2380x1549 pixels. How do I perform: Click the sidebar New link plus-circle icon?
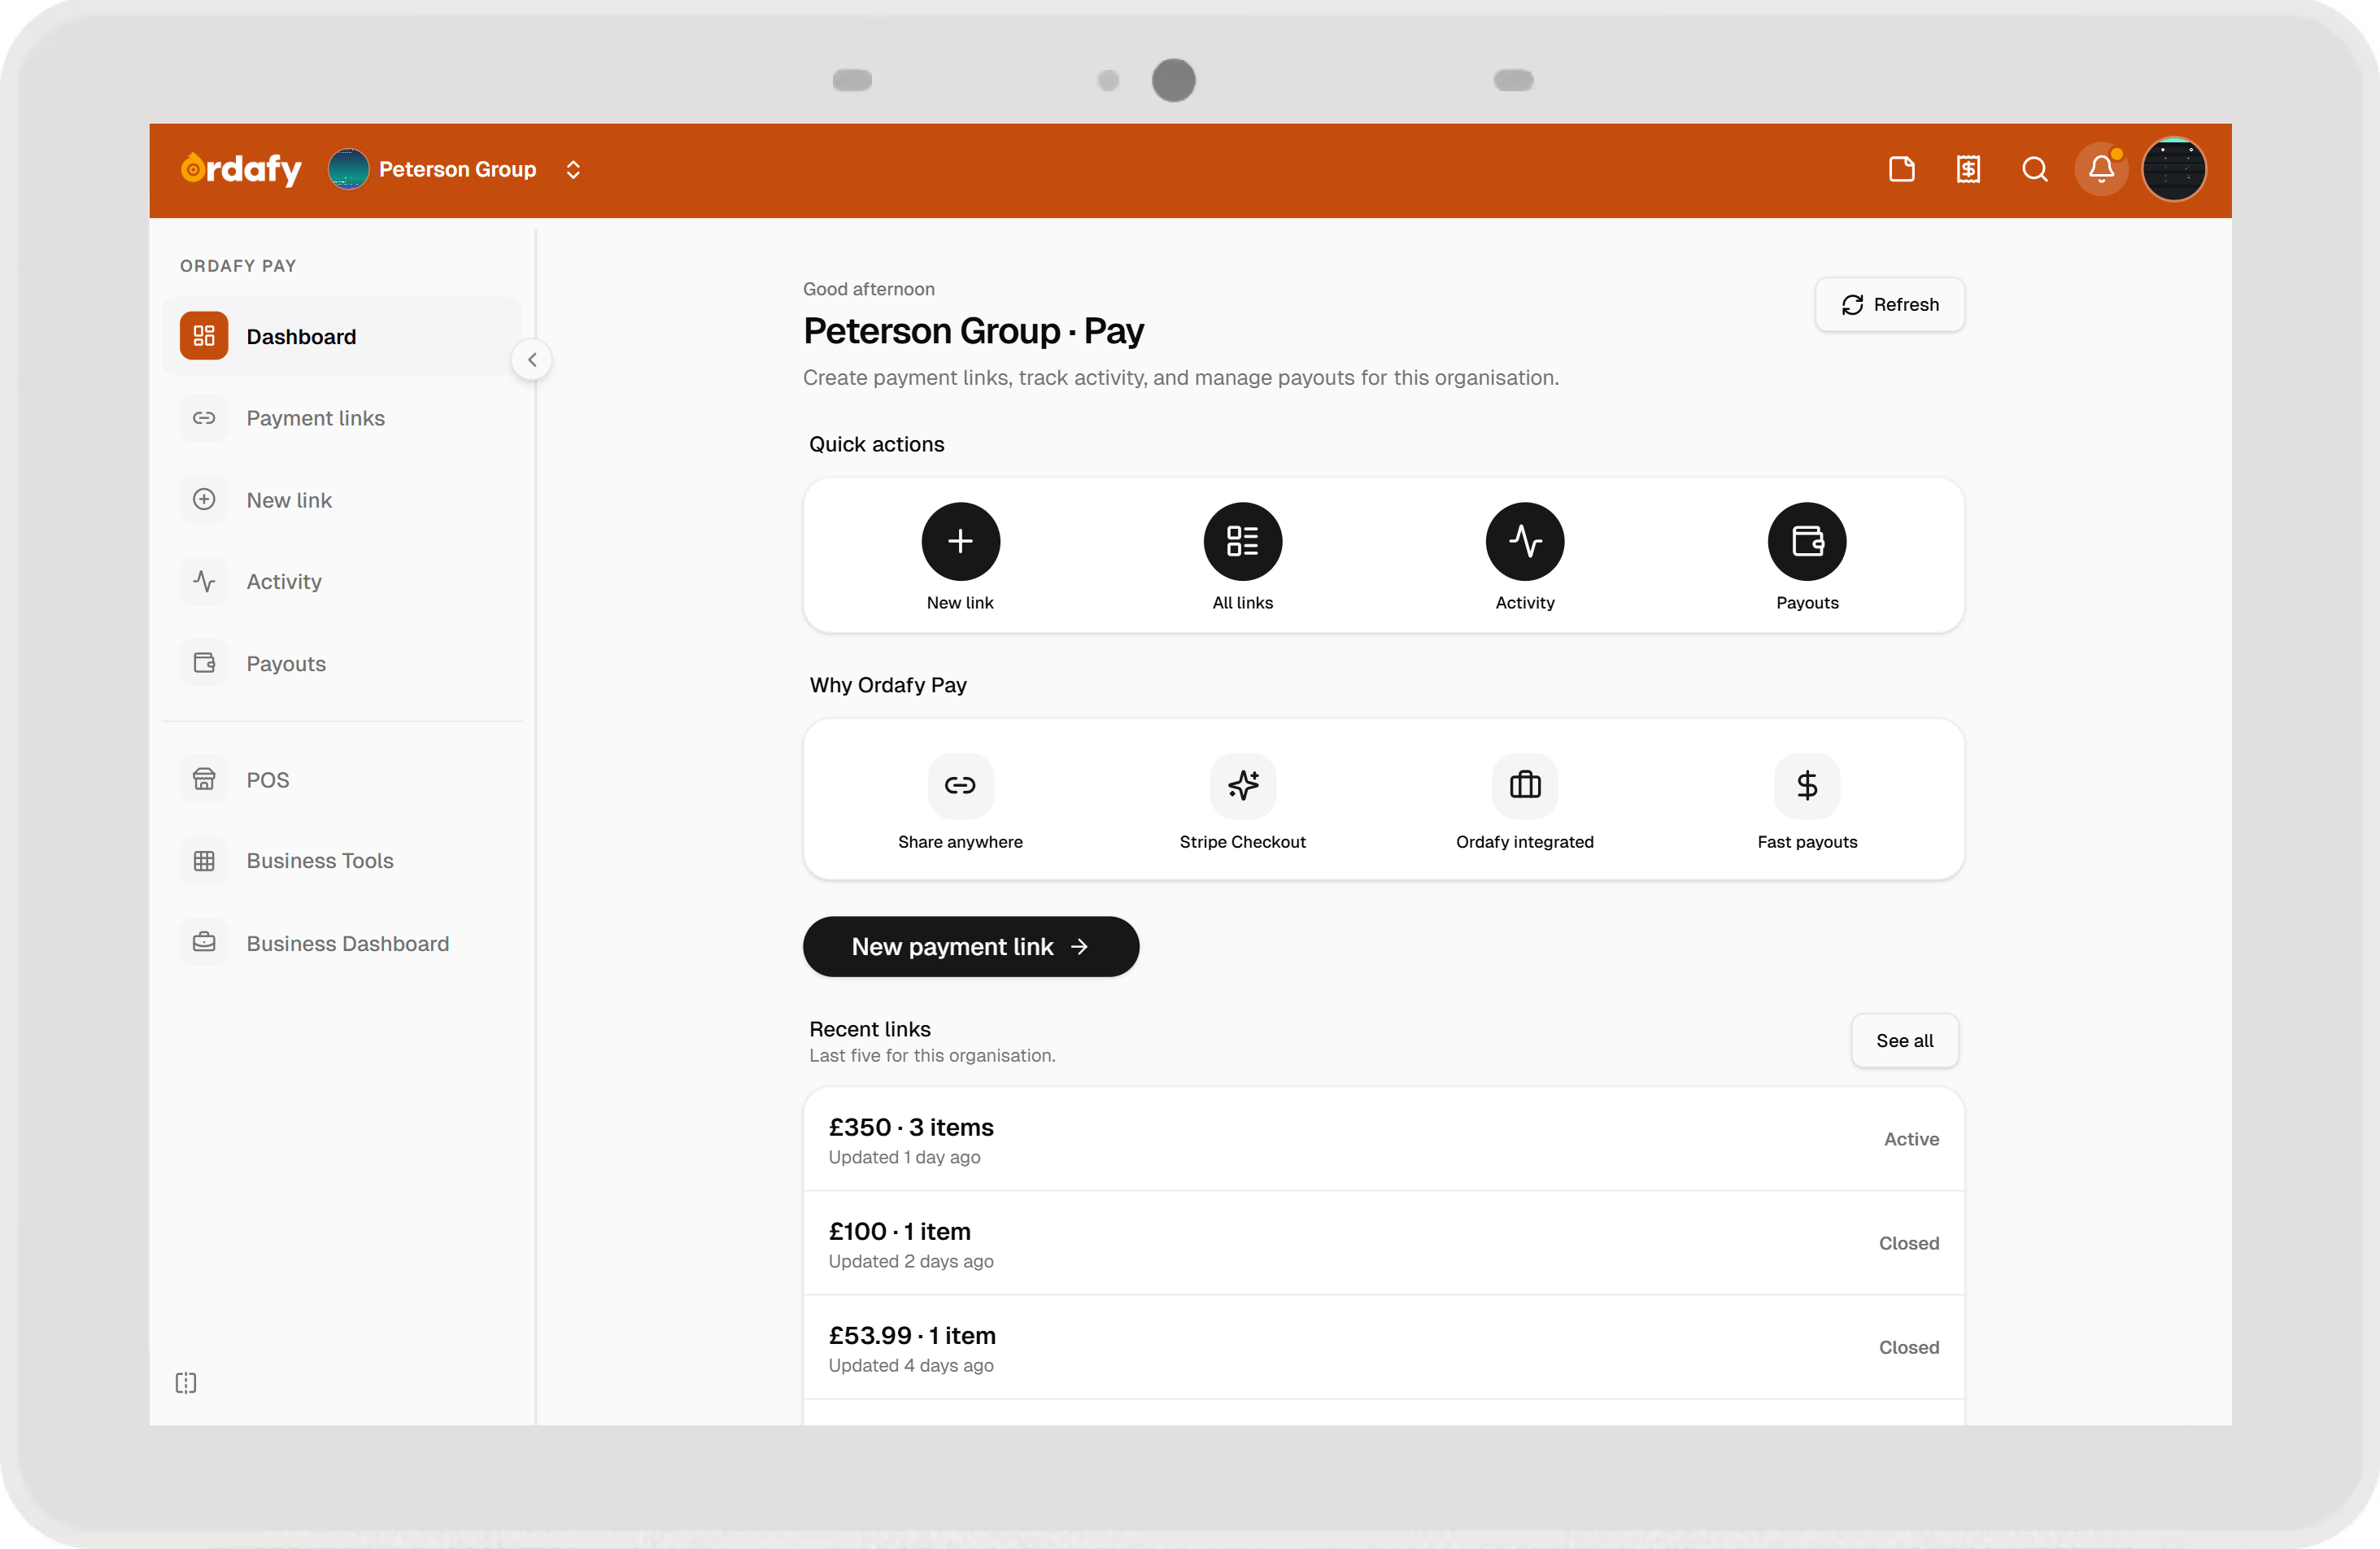(x=204, y=500)
